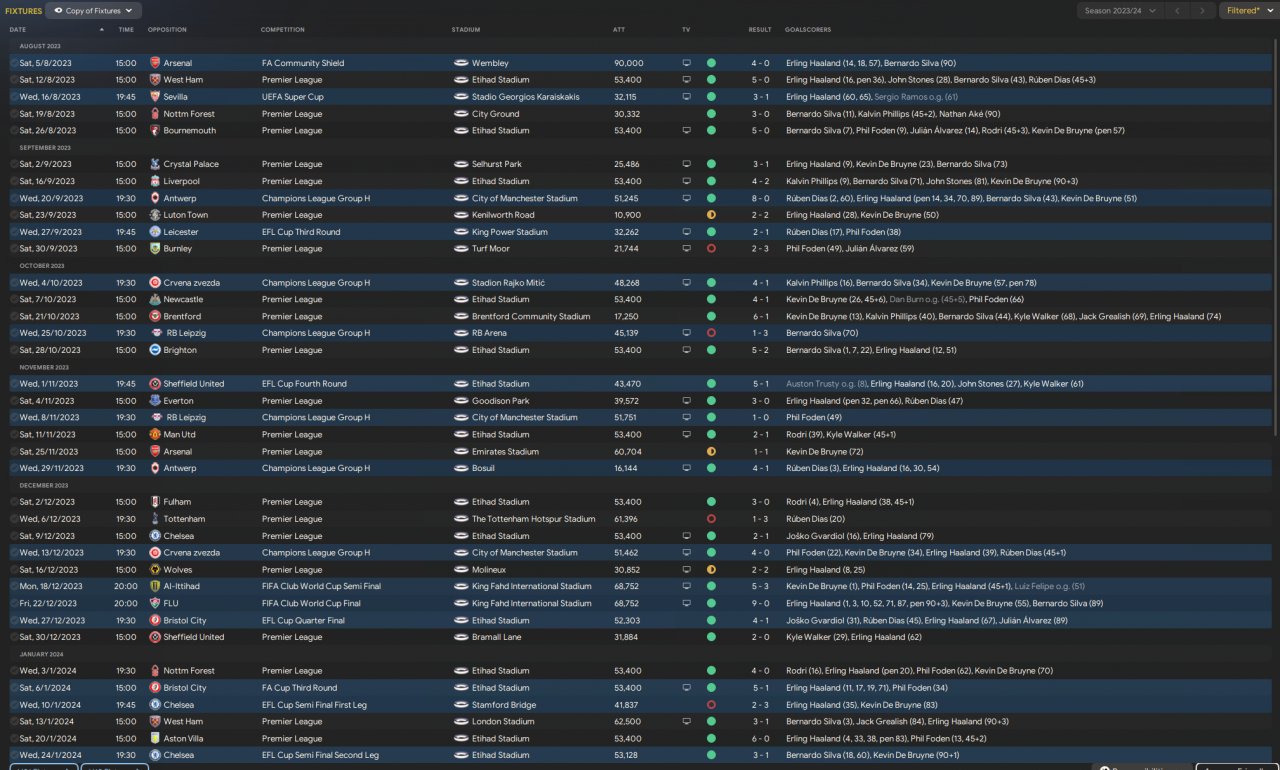The height and width of the screenshot is (770, 1280).
Task: Click the stadium icon beside Wembley
Action: click(x=461, y=63)
